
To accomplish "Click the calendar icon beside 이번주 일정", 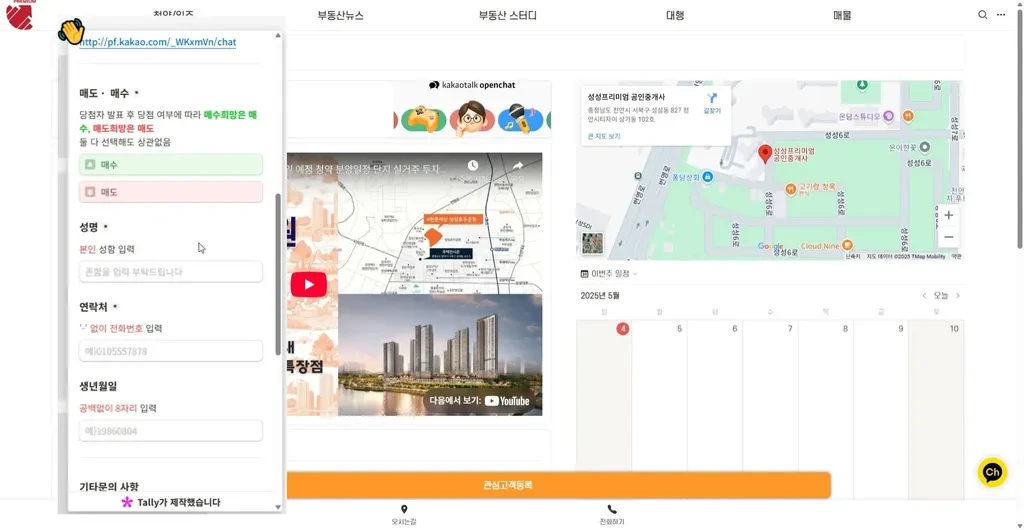I will click(x=584, y=273).
